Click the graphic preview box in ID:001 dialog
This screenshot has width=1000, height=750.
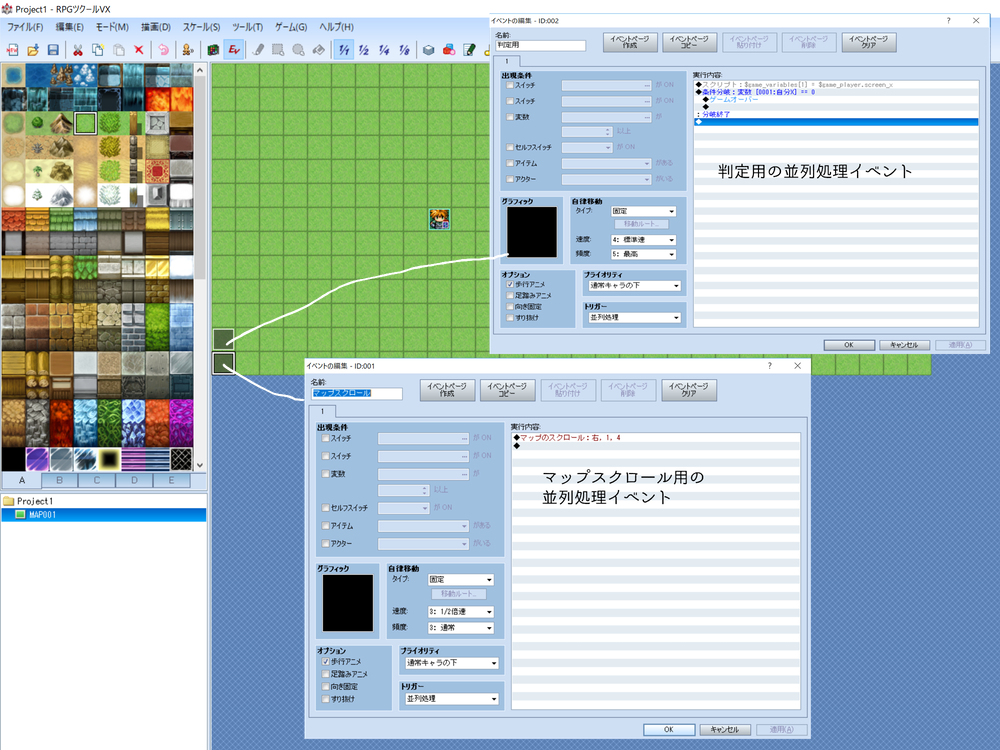pos(348,603)
